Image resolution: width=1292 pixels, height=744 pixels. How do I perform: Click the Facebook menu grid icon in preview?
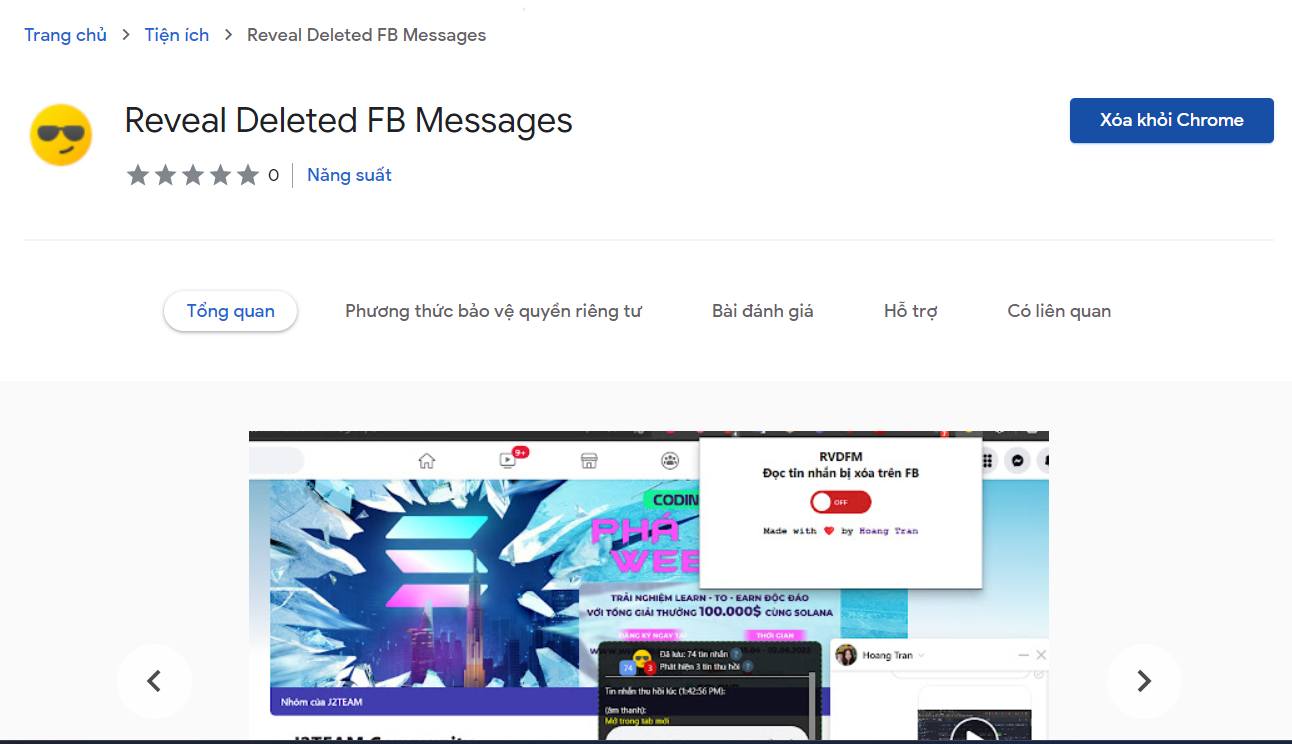[987, 461]
